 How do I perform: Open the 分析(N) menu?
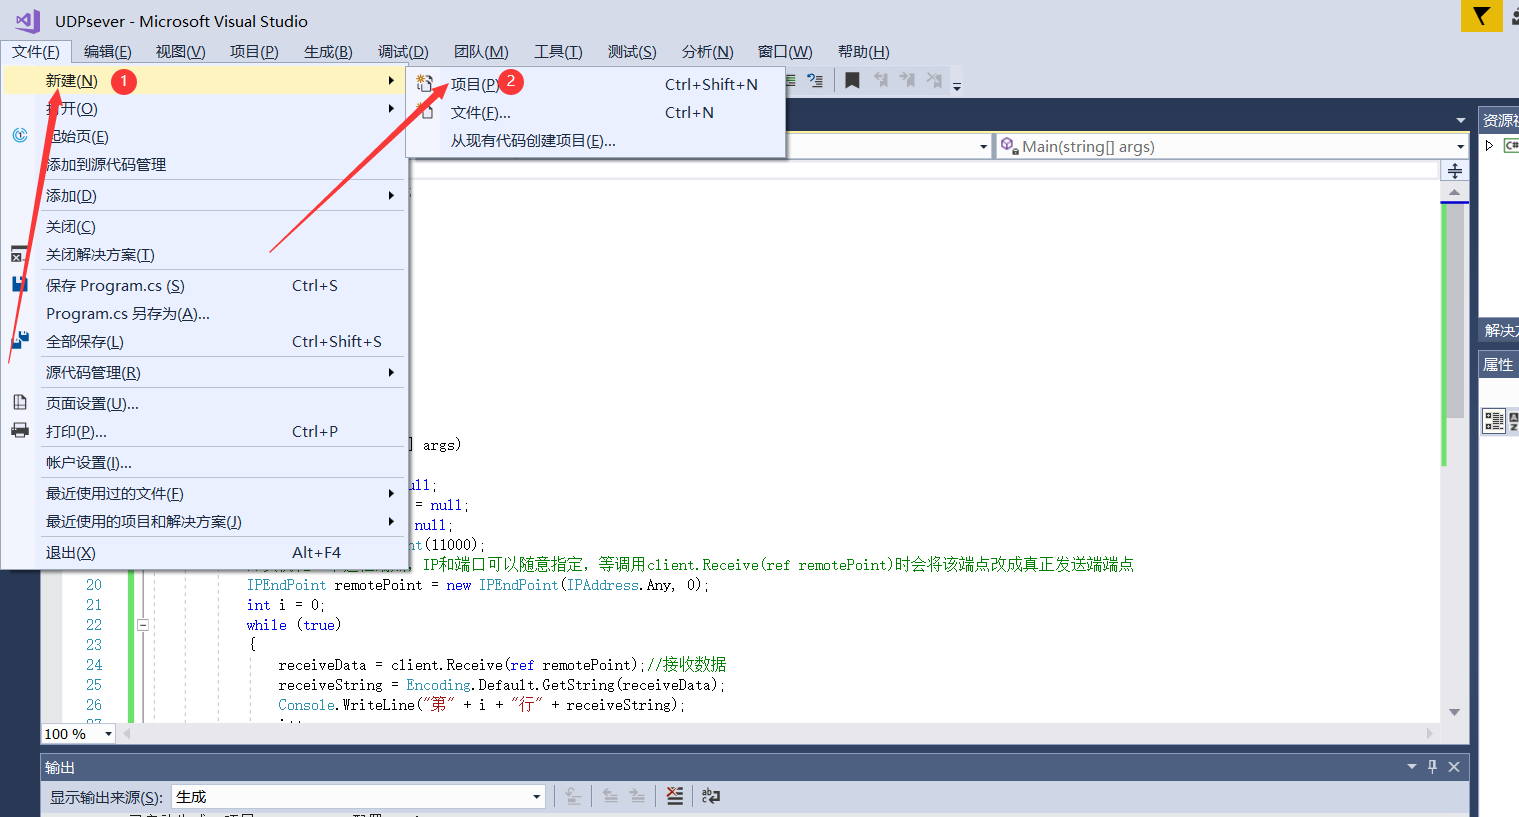pyautogui.click(x=707, y=51)
